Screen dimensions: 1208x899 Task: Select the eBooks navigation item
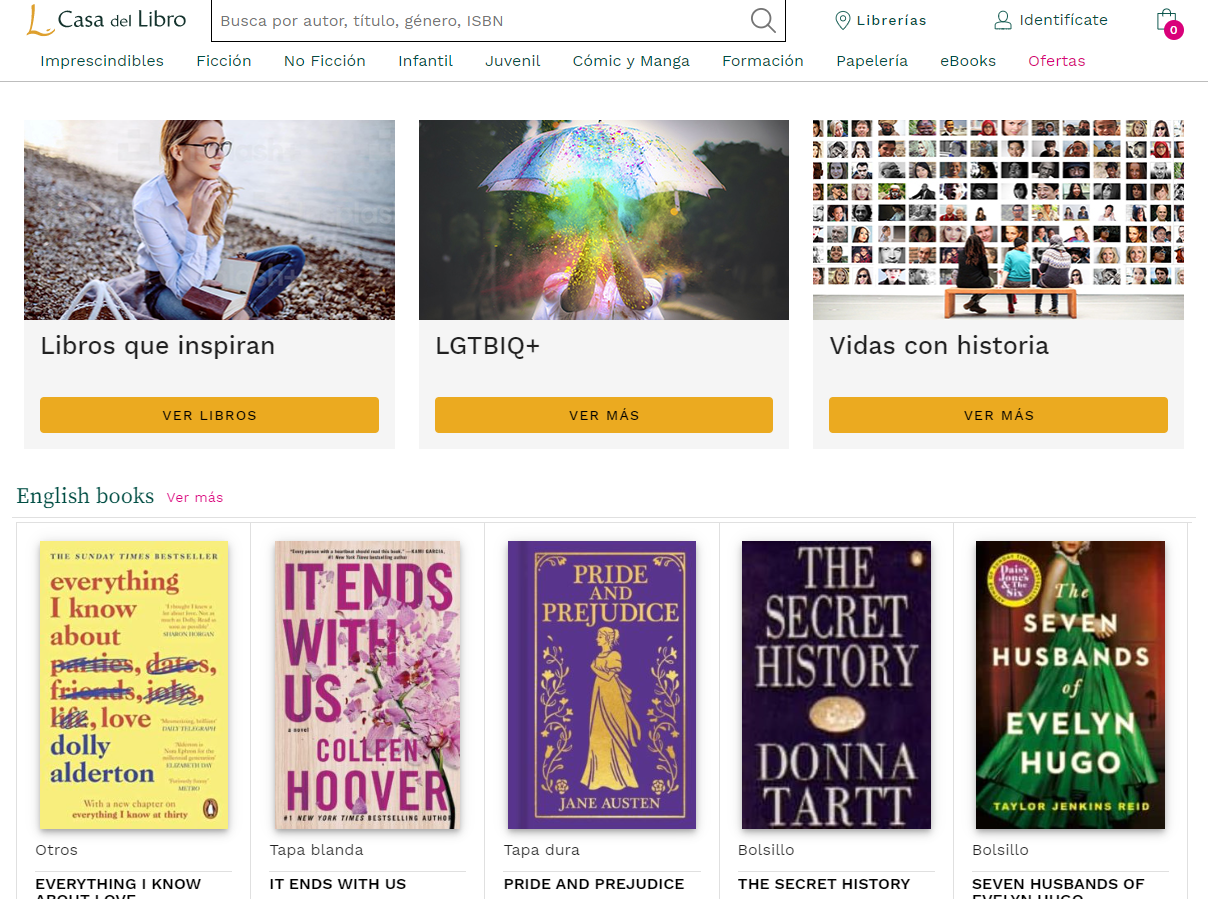coord(967,61)
